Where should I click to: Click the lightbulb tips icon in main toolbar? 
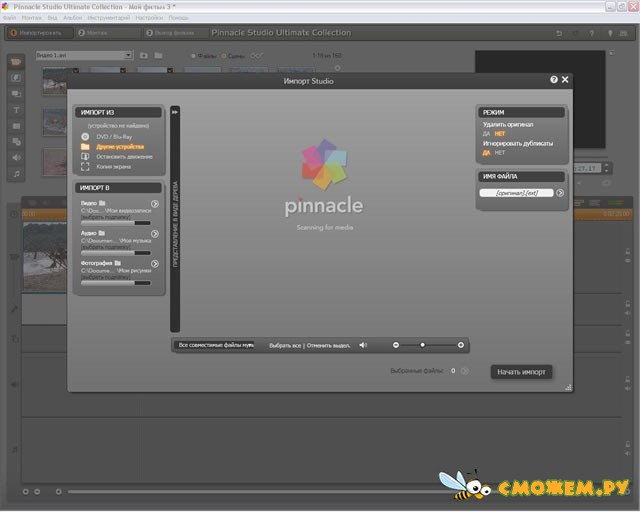pyautogui.click(x=610, y=33)
